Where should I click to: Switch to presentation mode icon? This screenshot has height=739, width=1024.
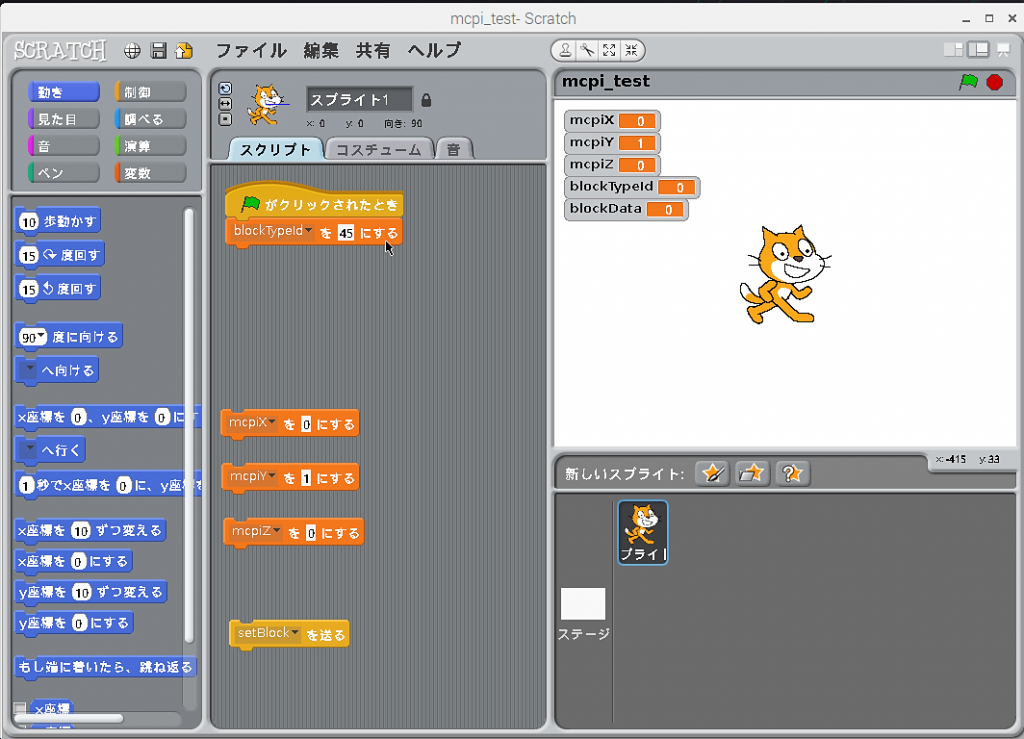pyautogui.click(x=1002, y=50)
